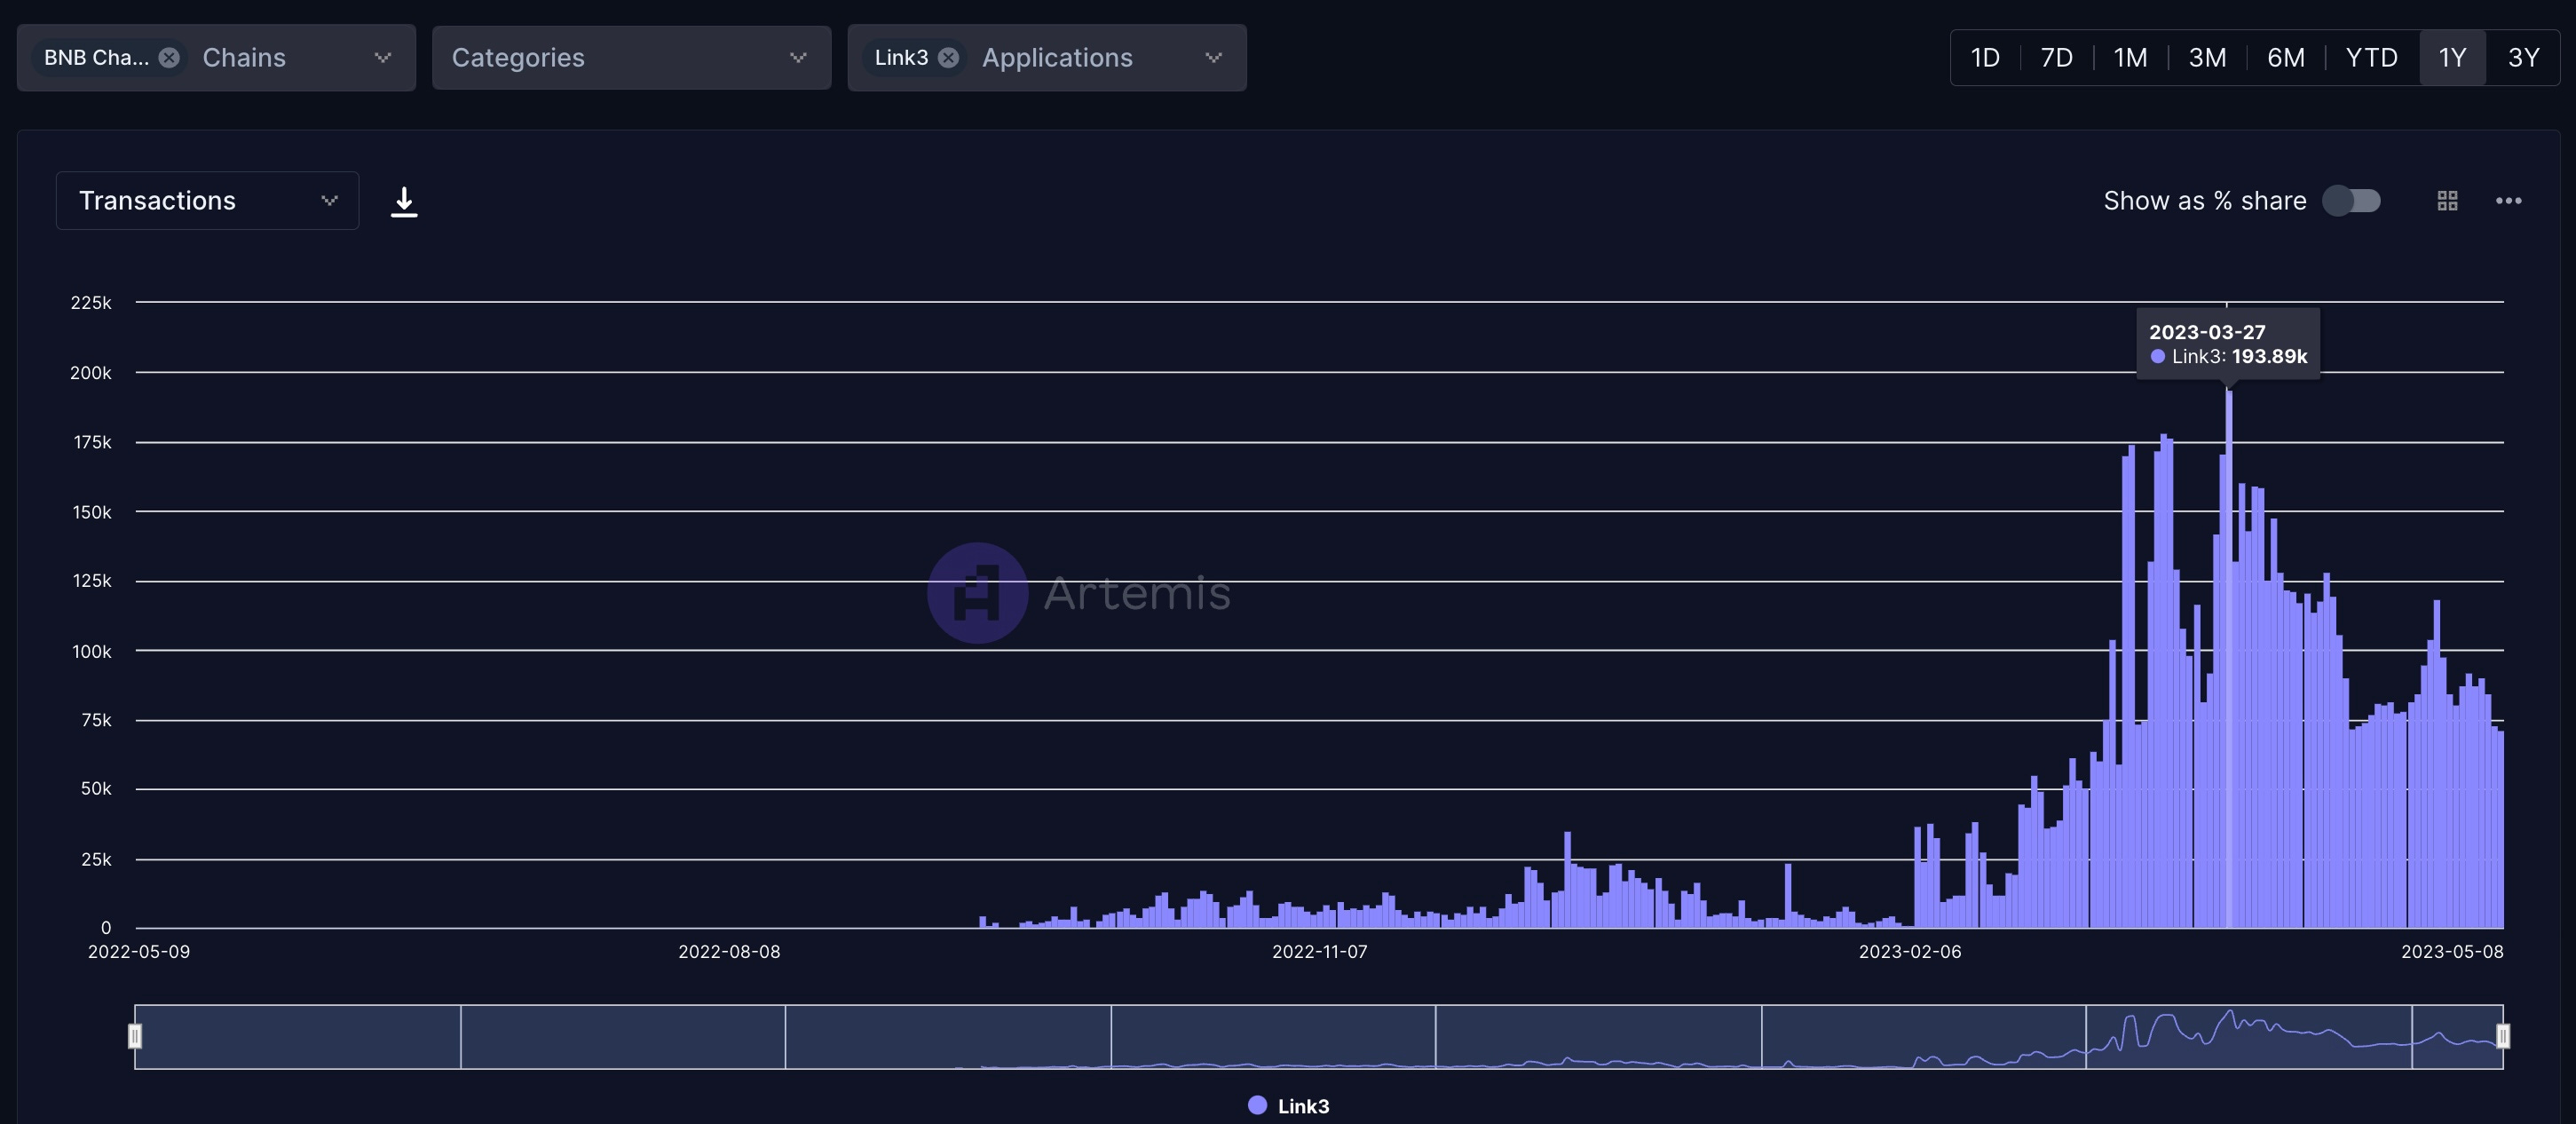Select the 6M time range
The image size is (2576, 1124).
[x=2285, y=58]
